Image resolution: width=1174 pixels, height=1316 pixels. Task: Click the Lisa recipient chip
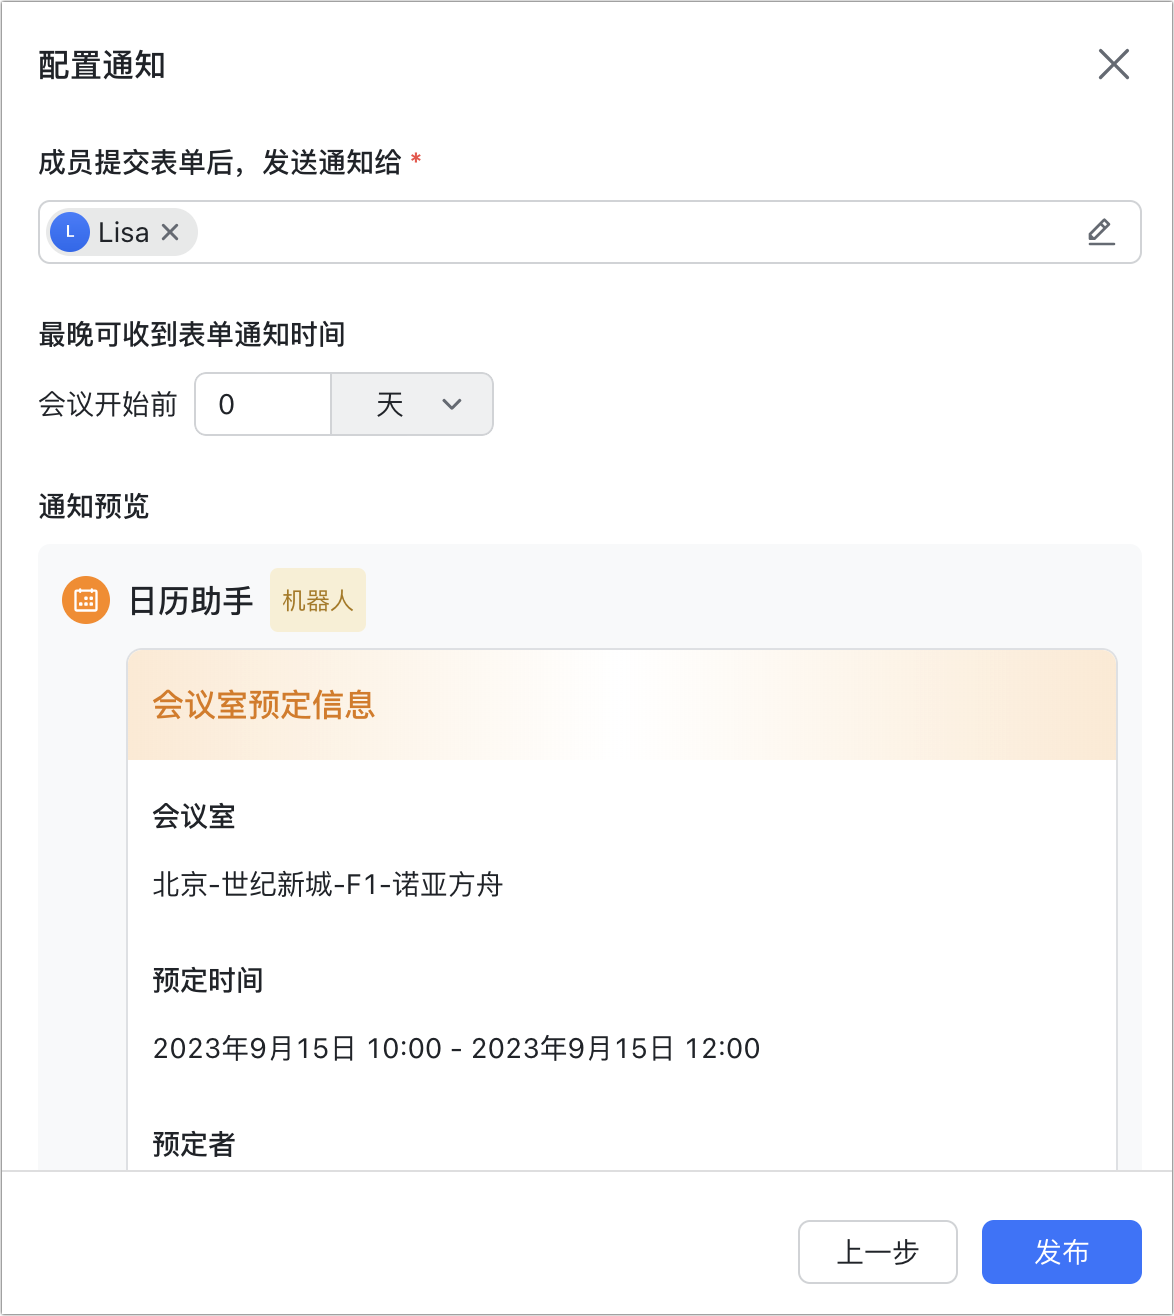point(122,232)
